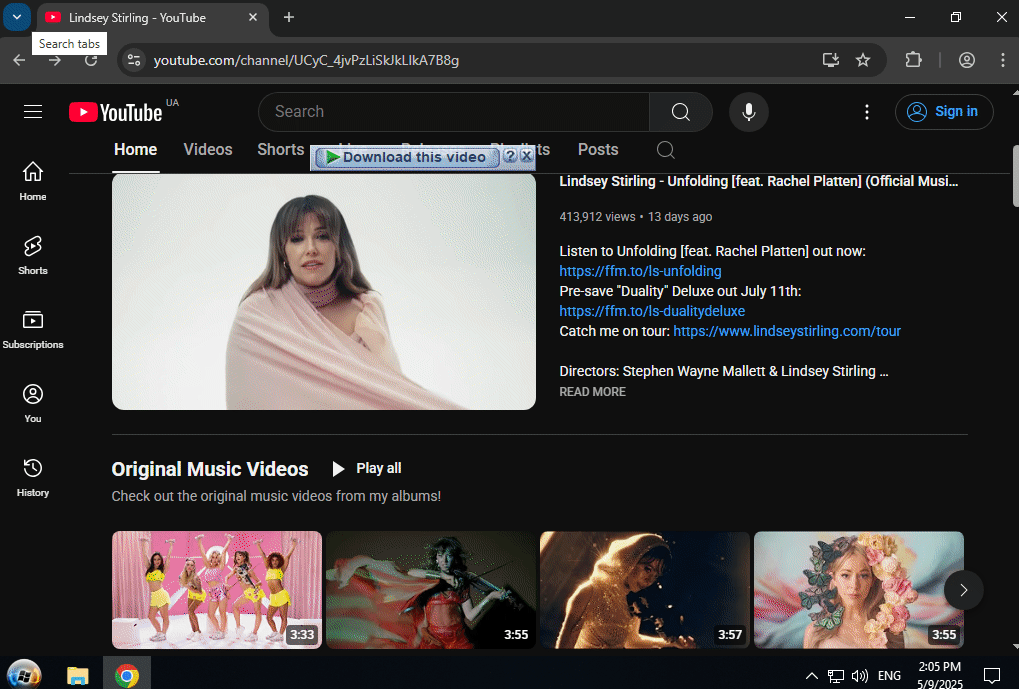Open the 3:33 pink dancers video thumbnail

tap(217, 590)
